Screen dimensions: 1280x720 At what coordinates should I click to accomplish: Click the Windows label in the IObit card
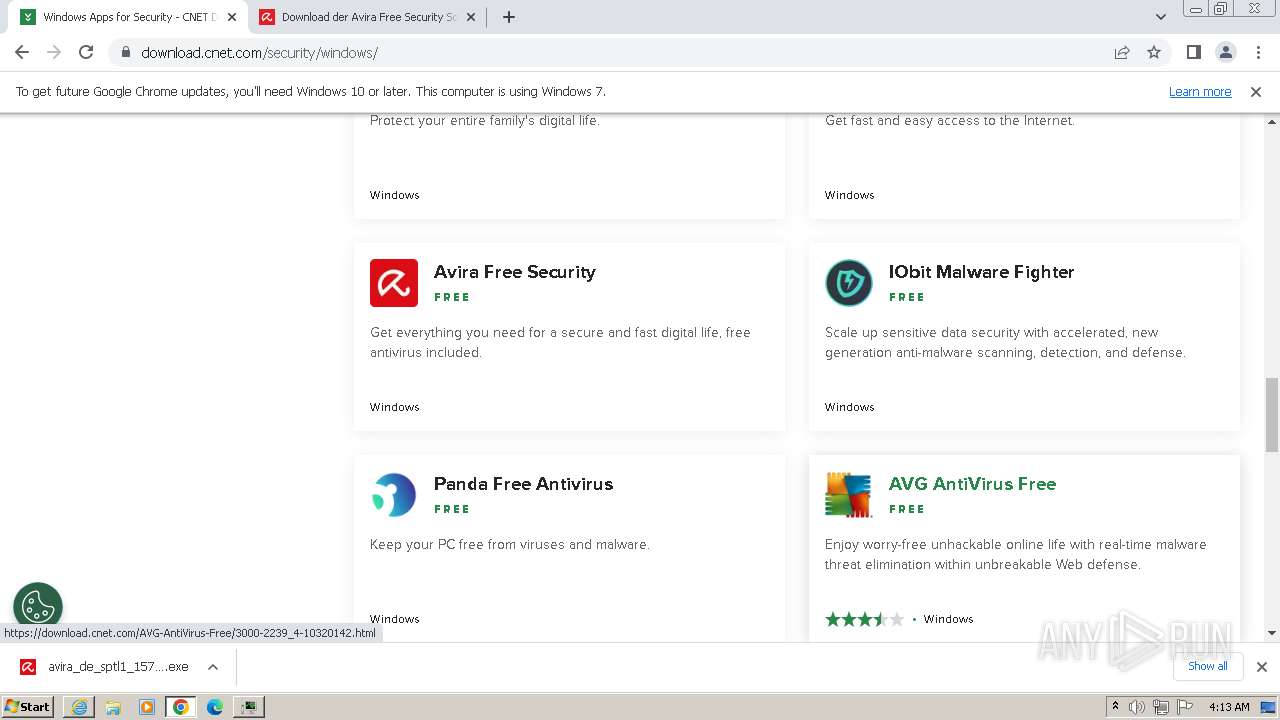(850, 407)
